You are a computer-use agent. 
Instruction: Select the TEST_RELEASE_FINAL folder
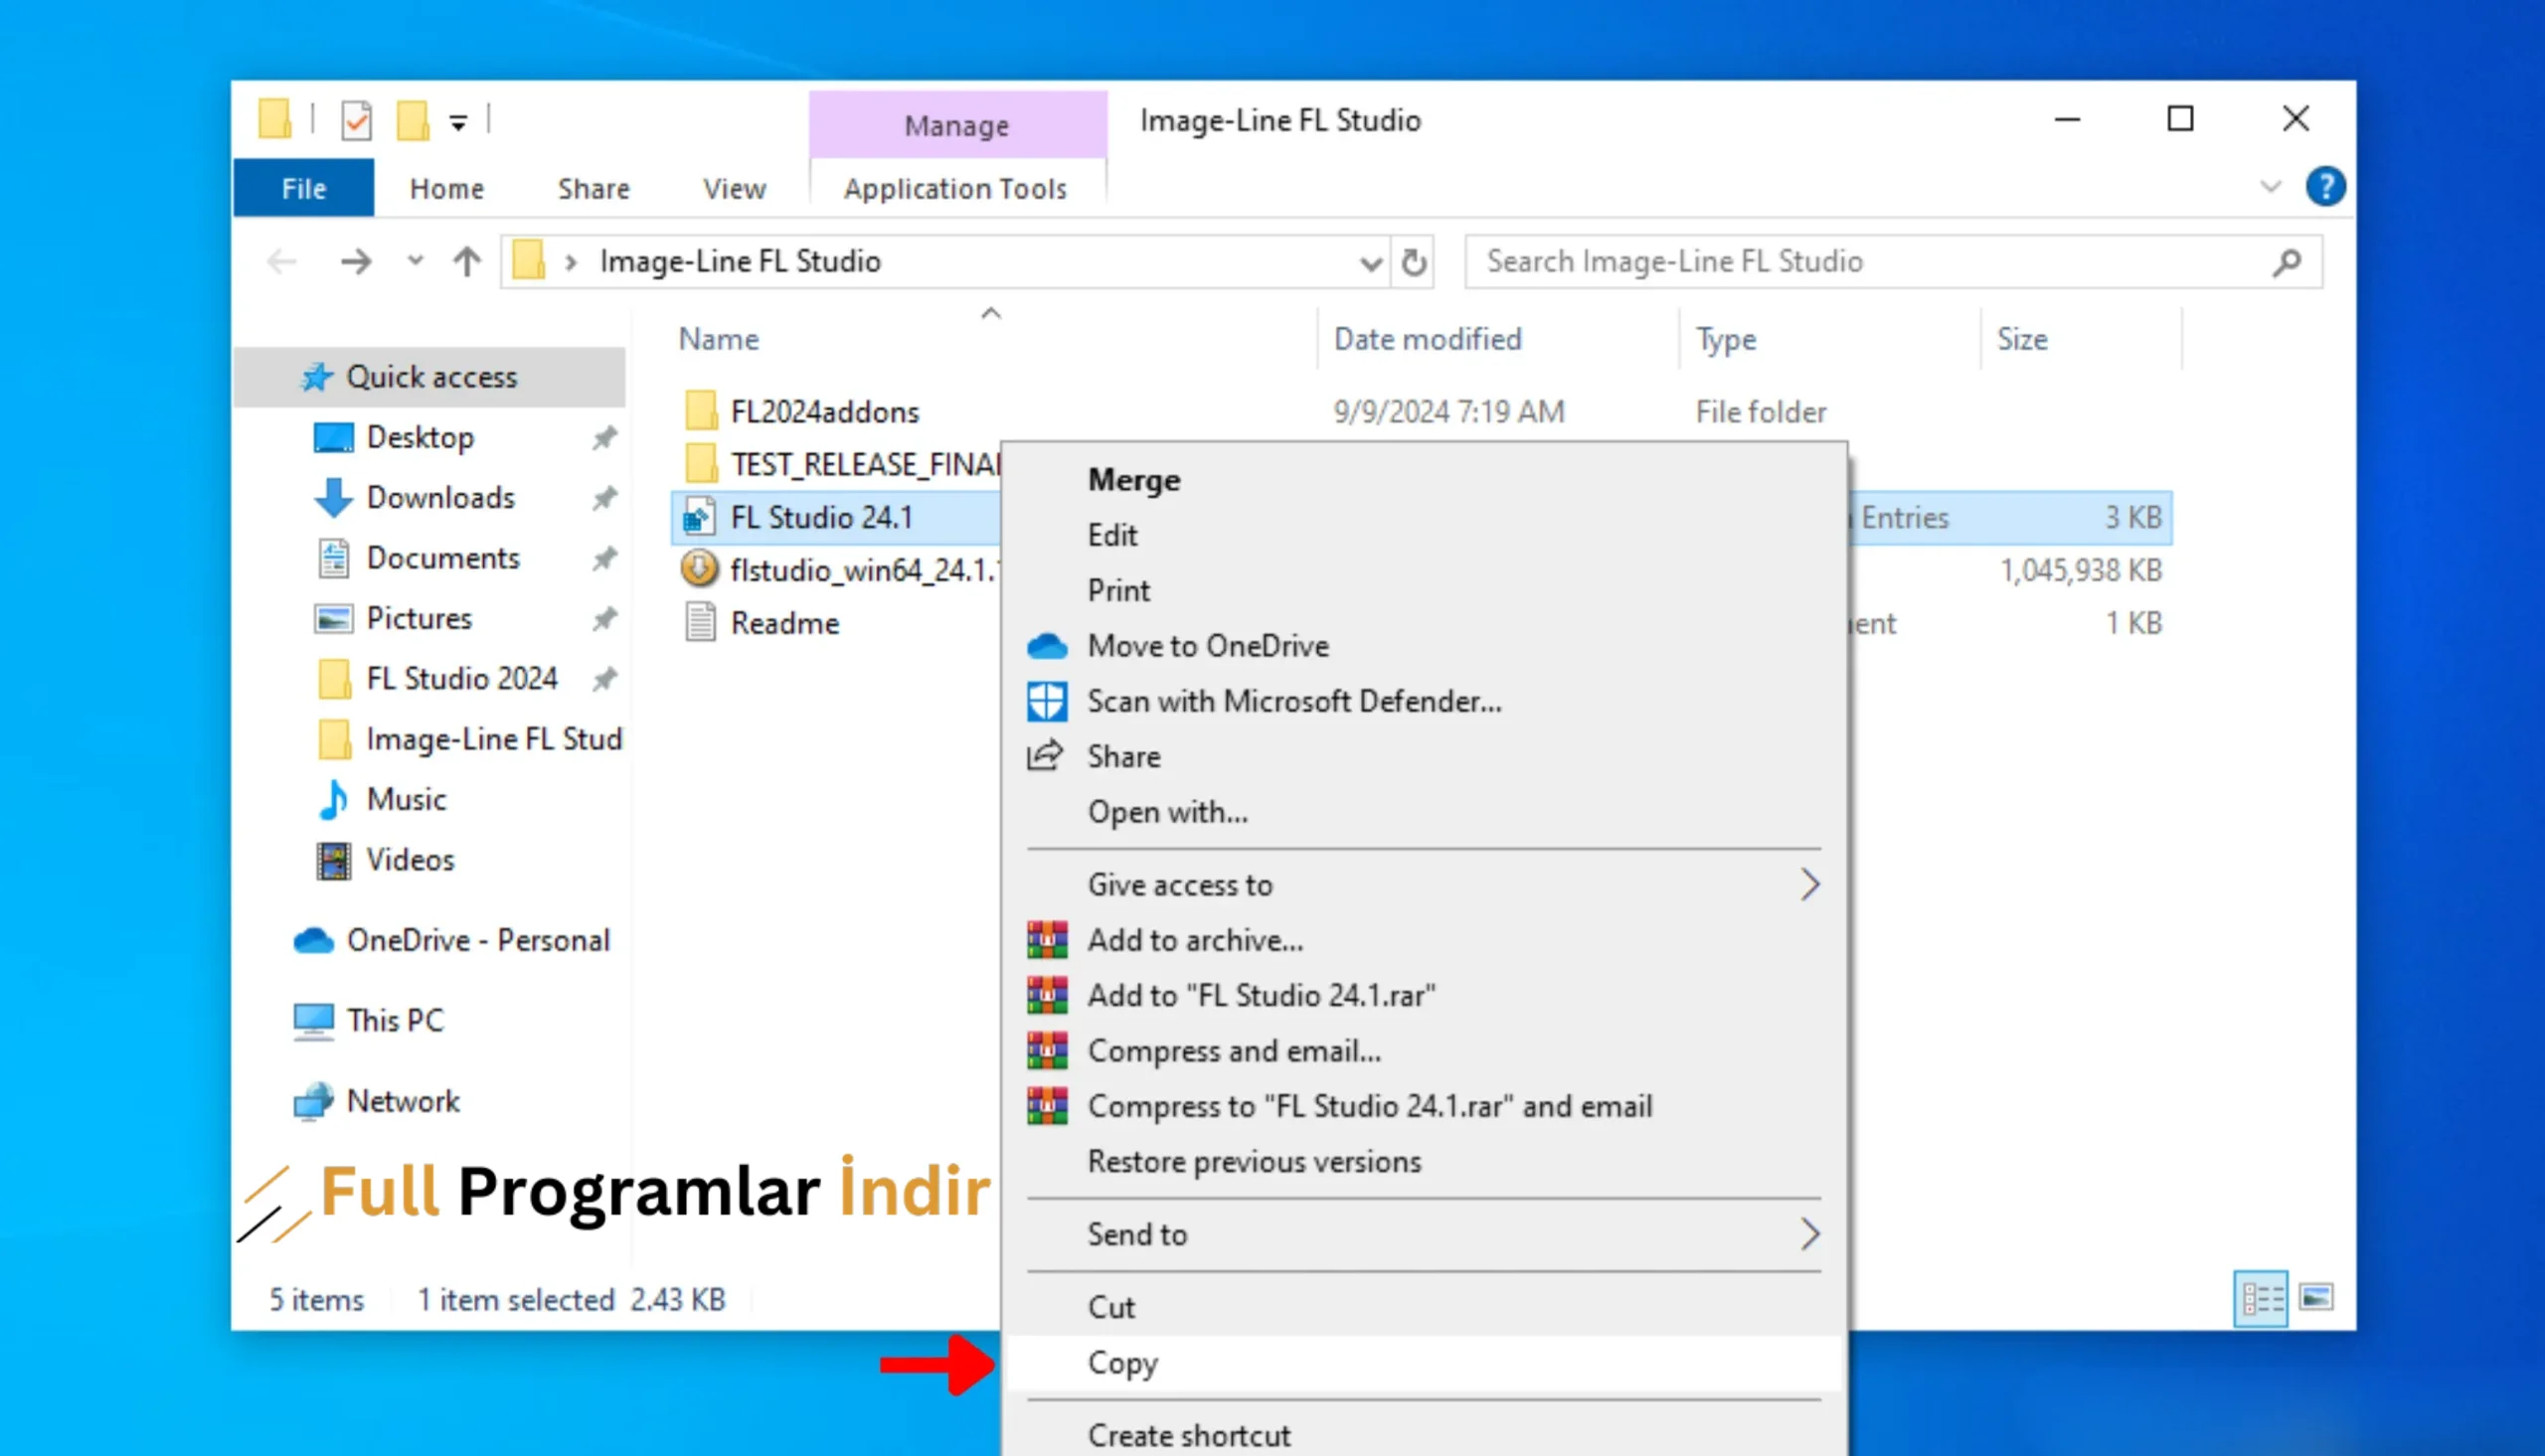(864, 464)
